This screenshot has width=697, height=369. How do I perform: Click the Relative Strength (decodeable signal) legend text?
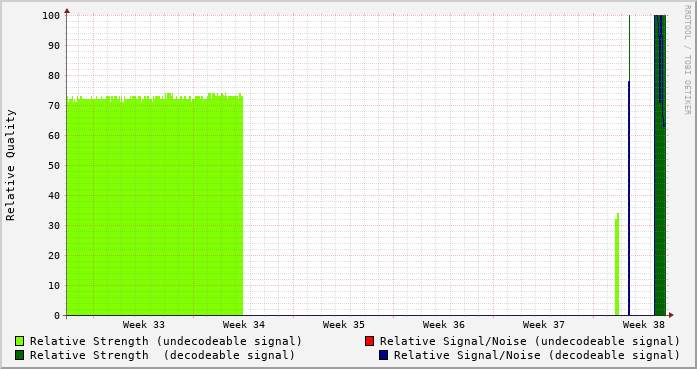tap(162, 355)
